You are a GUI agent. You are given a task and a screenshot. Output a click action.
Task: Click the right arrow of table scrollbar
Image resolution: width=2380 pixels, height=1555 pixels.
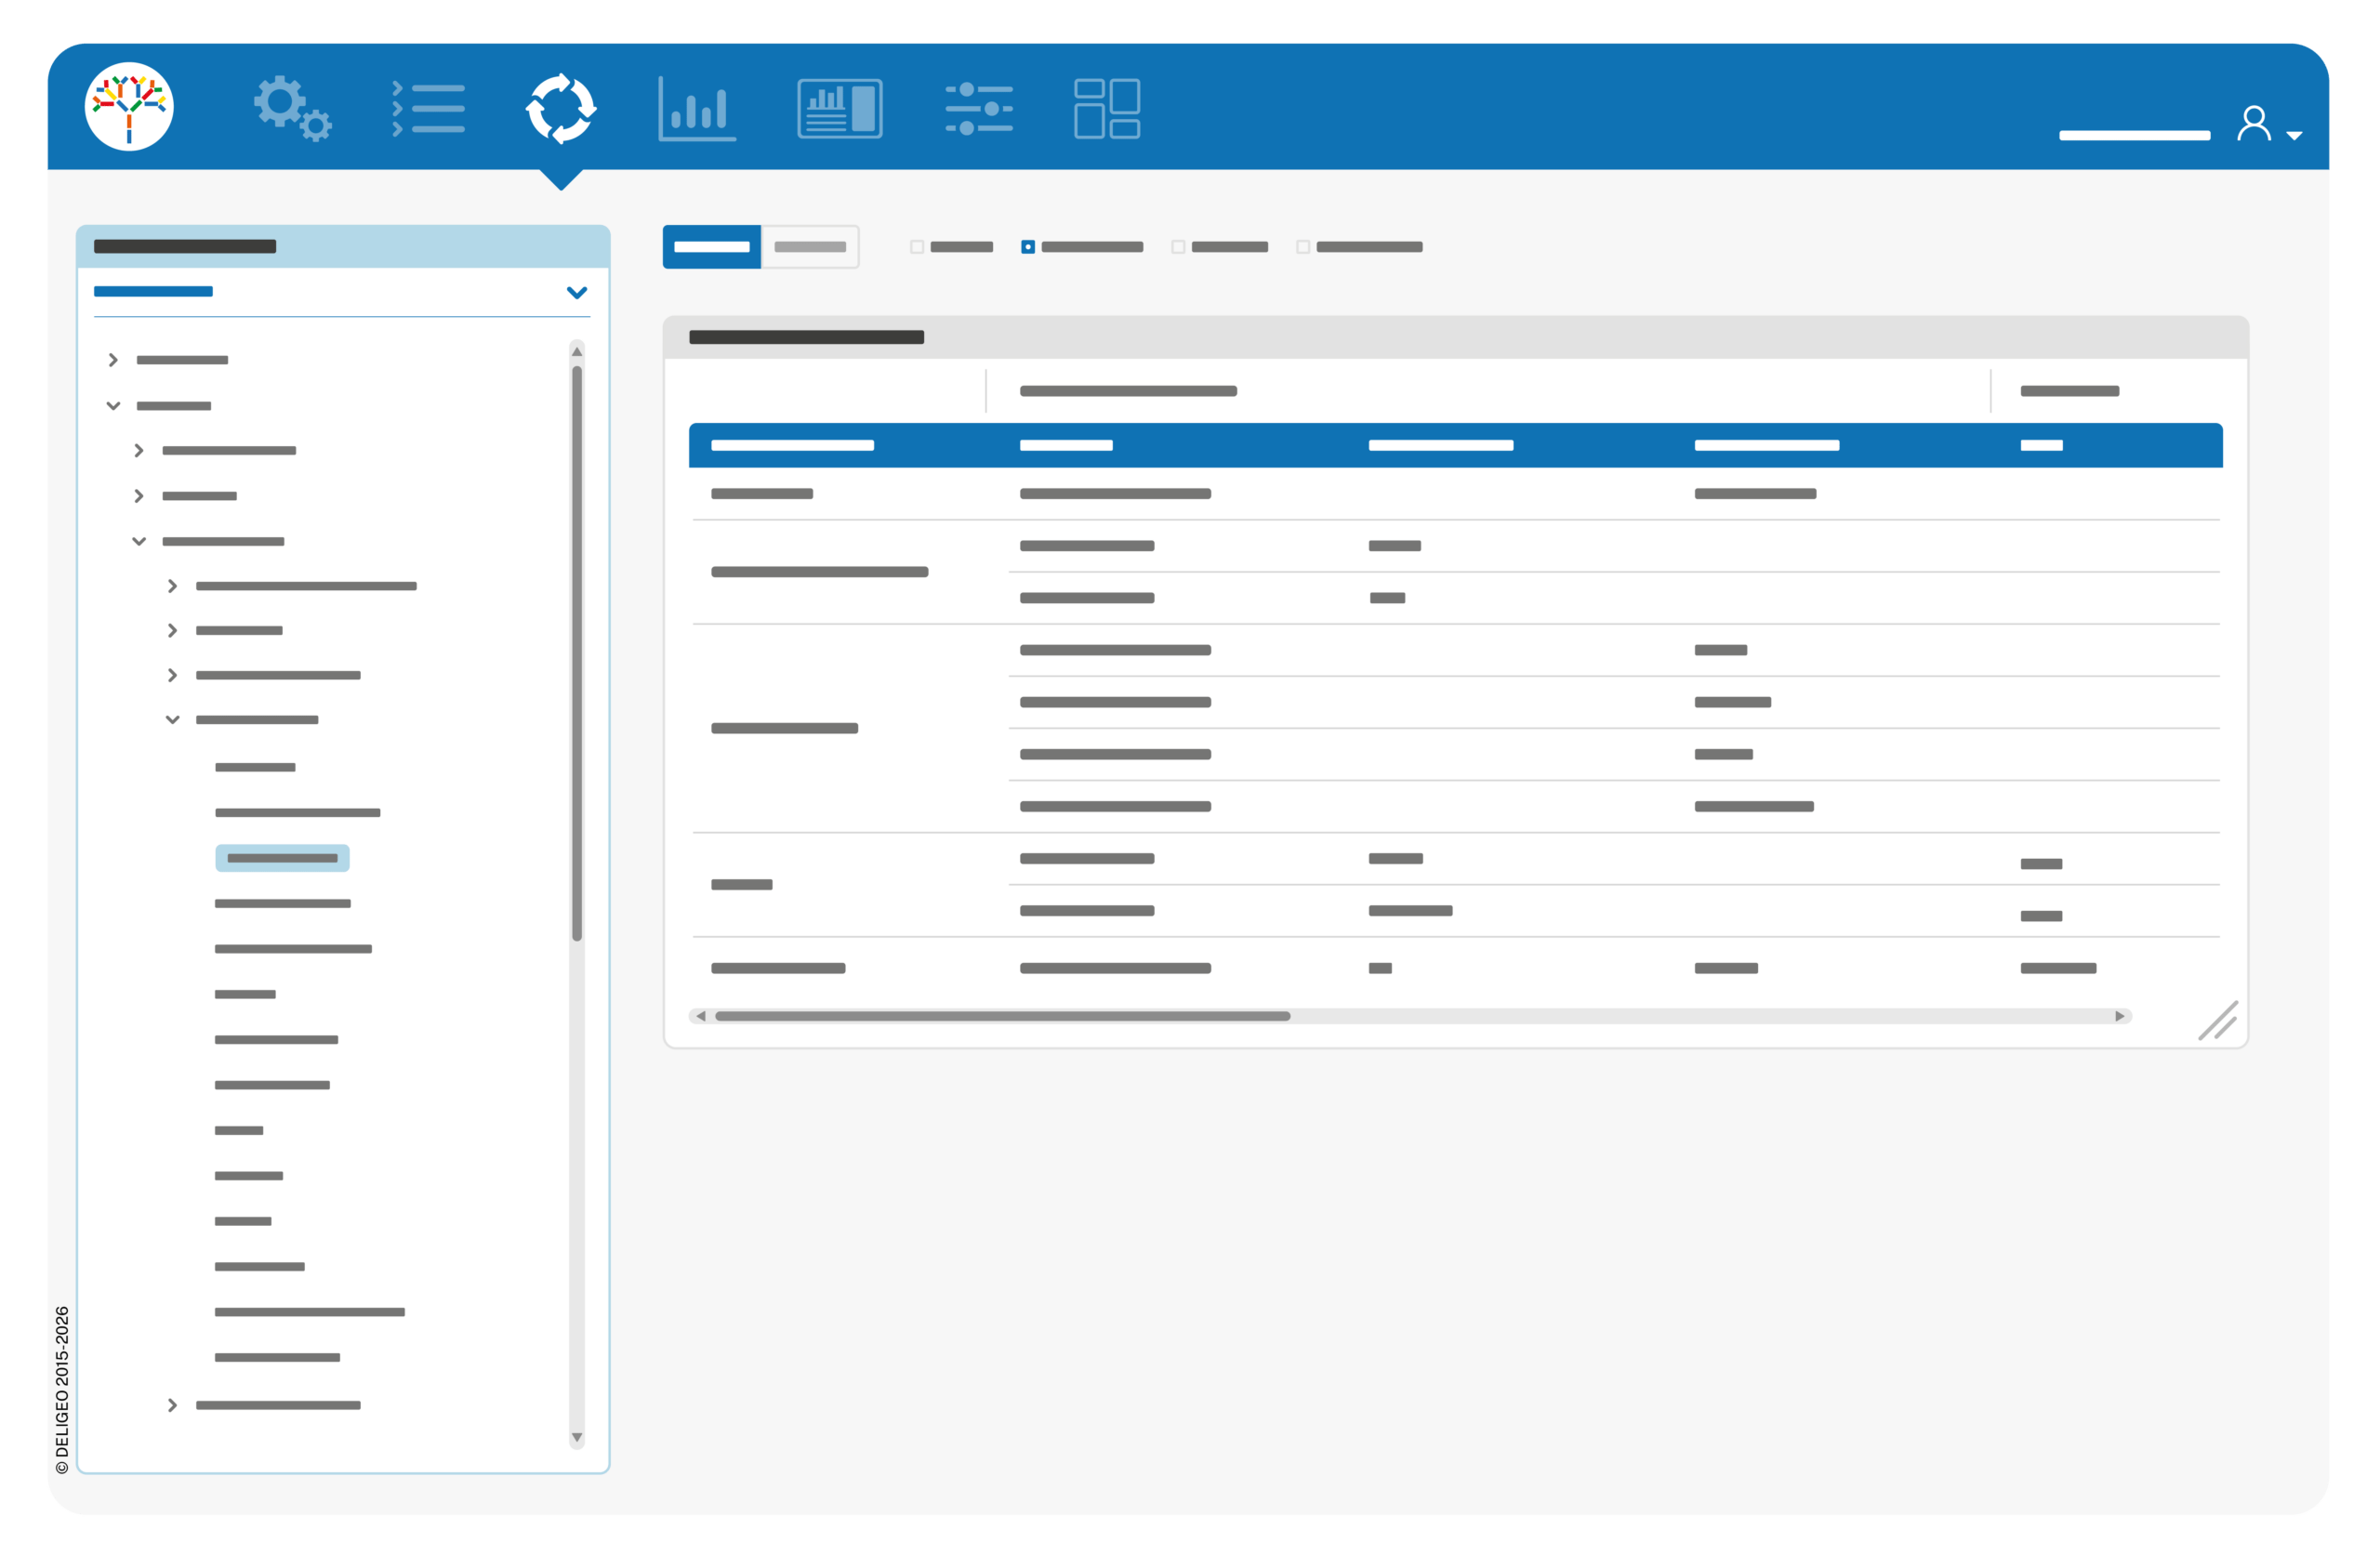2119,1016
